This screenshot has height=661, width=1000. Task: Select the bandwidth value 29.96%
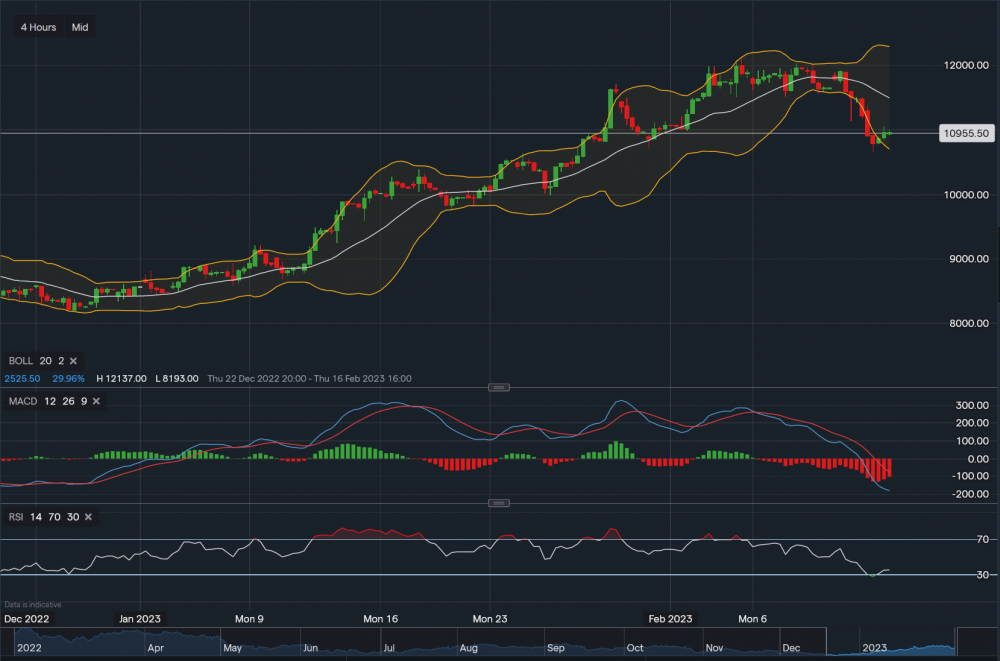coord(70,379)
